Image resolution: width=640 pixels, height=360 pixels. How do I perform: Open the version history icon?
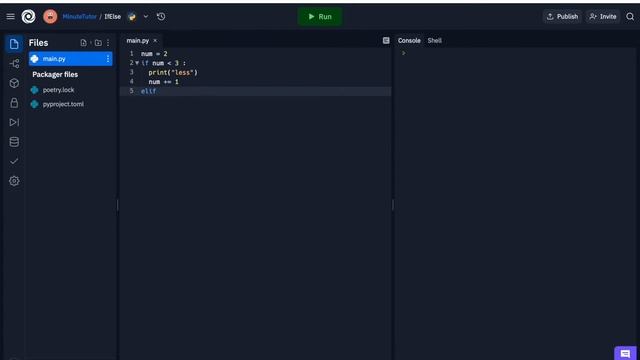click(x=161, y=17)
